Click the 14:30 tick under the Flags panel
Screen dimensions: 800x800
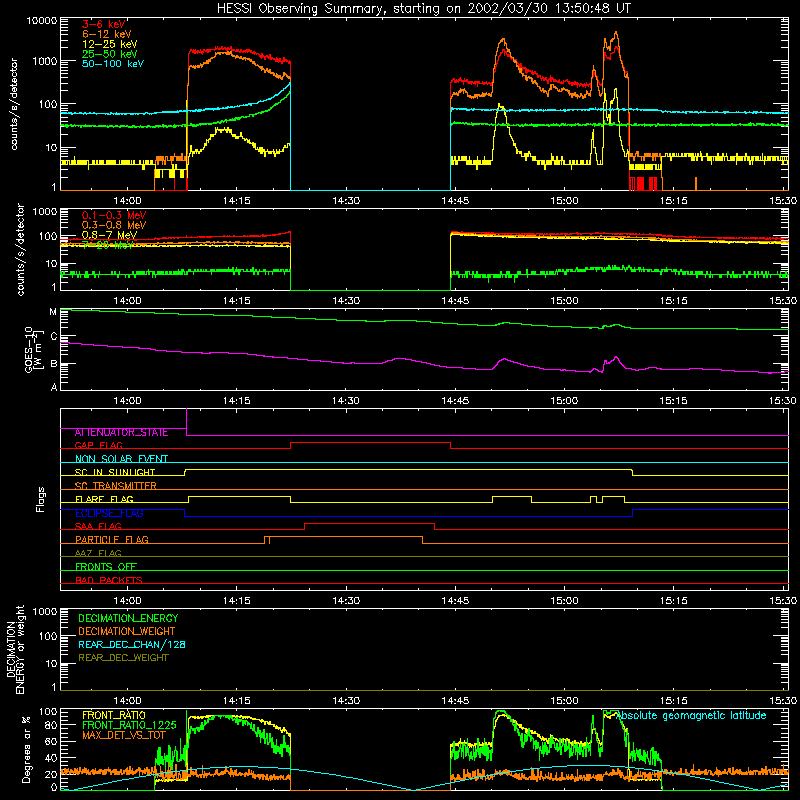346,601
